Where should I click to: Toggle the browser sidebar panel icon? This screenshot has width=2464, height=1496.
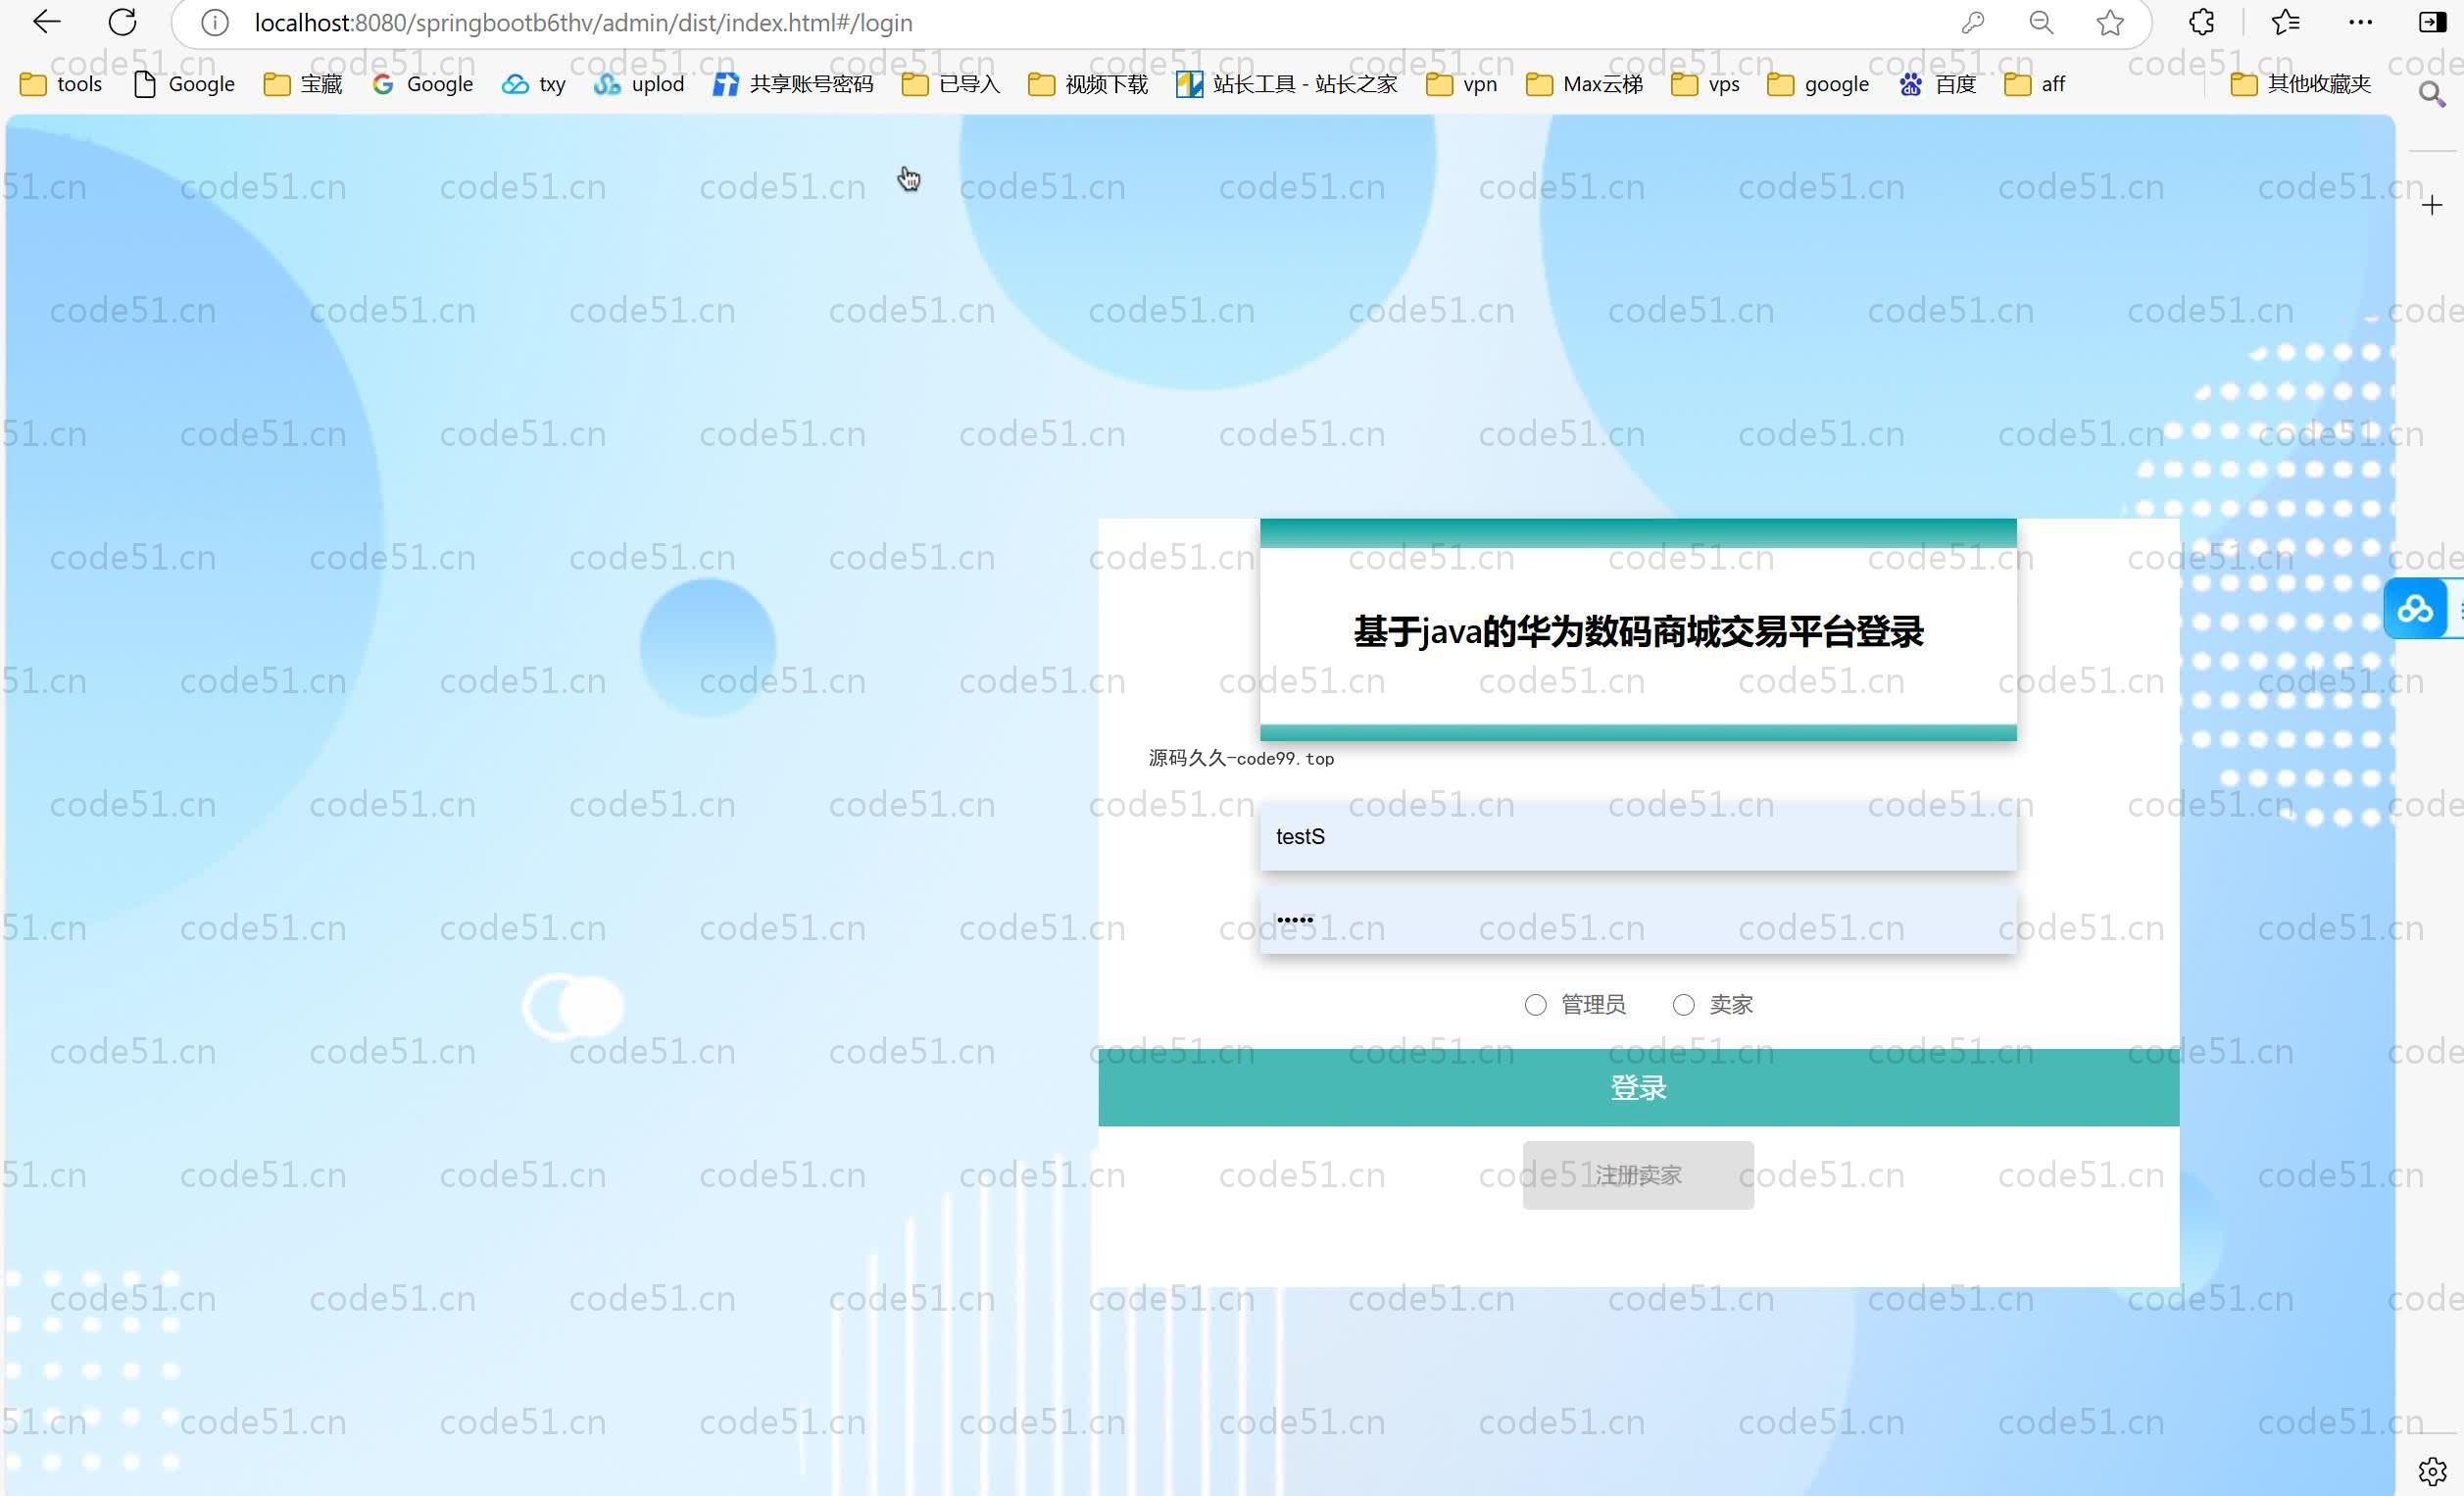(2432, 22)
